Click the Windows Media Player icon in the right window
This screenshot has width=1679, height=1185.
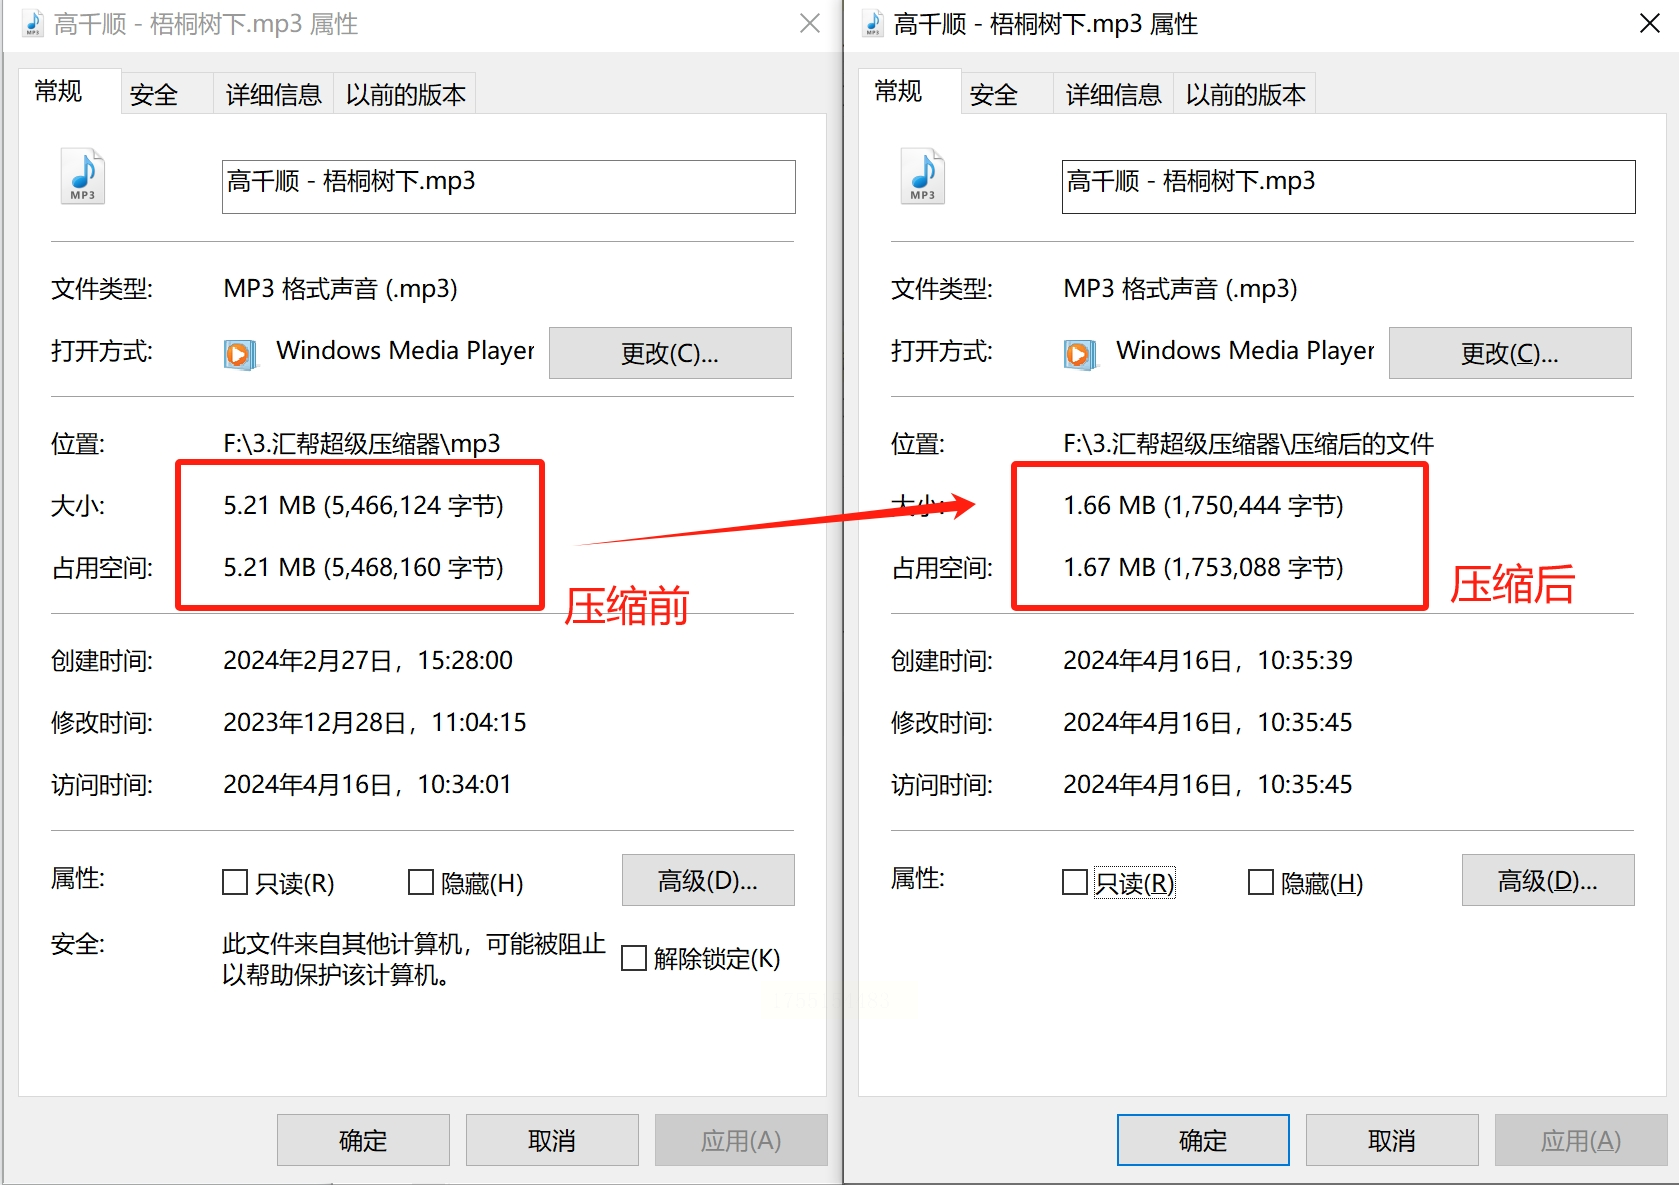coord(1080,354)
